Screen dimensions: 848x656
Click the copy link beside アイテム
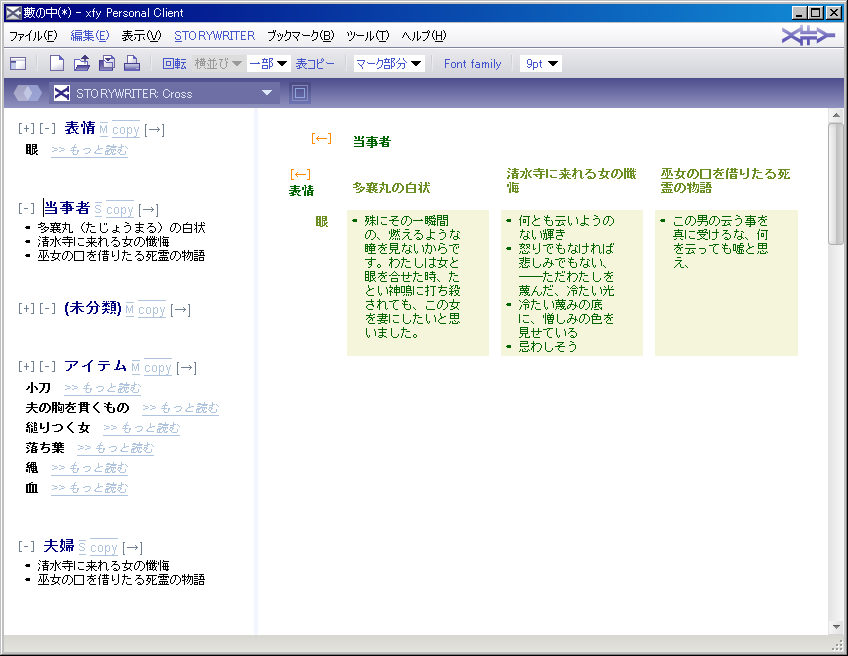pos(157,368)
